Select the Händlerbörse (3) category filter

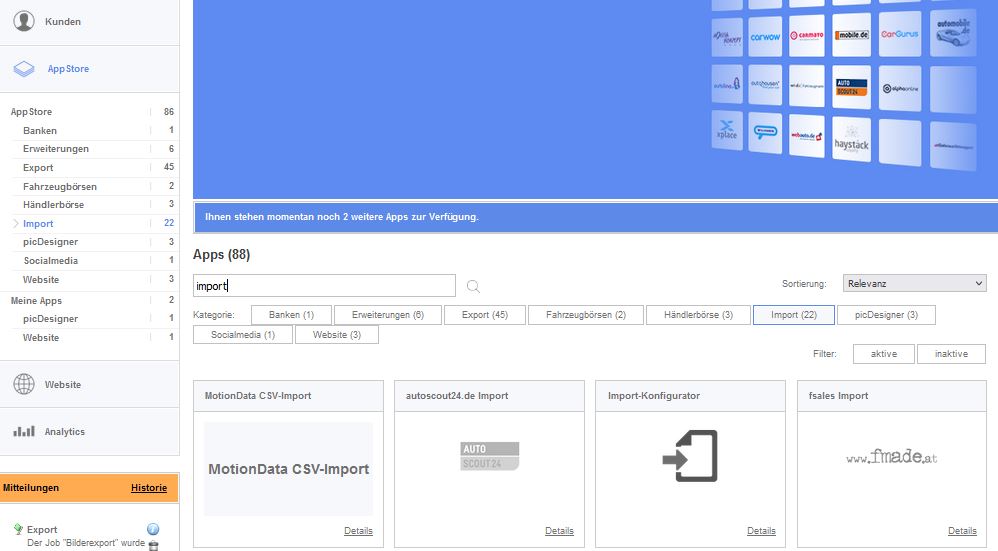pos(698,315)
